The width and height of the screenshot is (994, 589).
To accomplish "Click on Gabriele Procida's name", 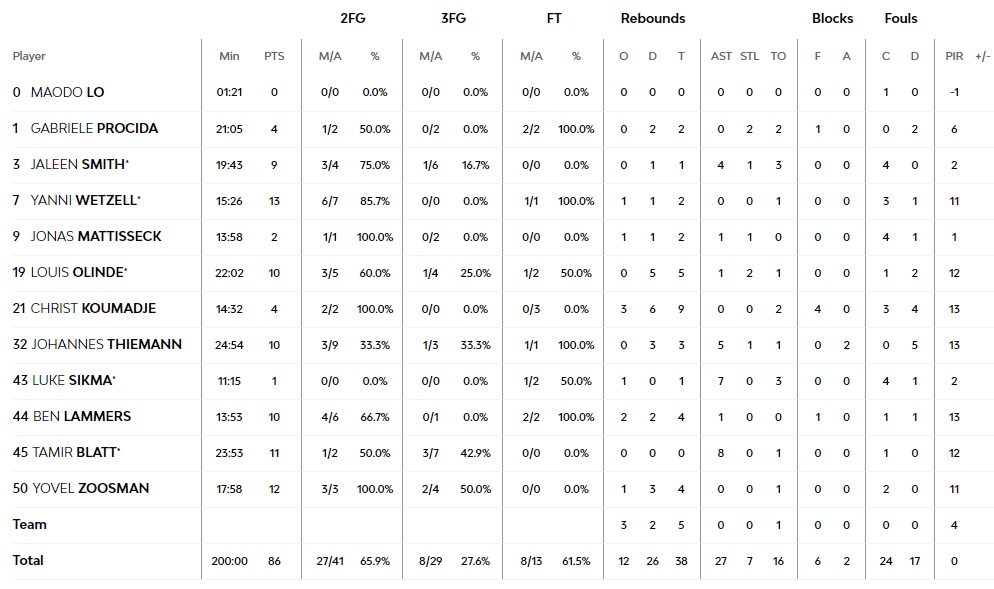I will coord(94,128).
